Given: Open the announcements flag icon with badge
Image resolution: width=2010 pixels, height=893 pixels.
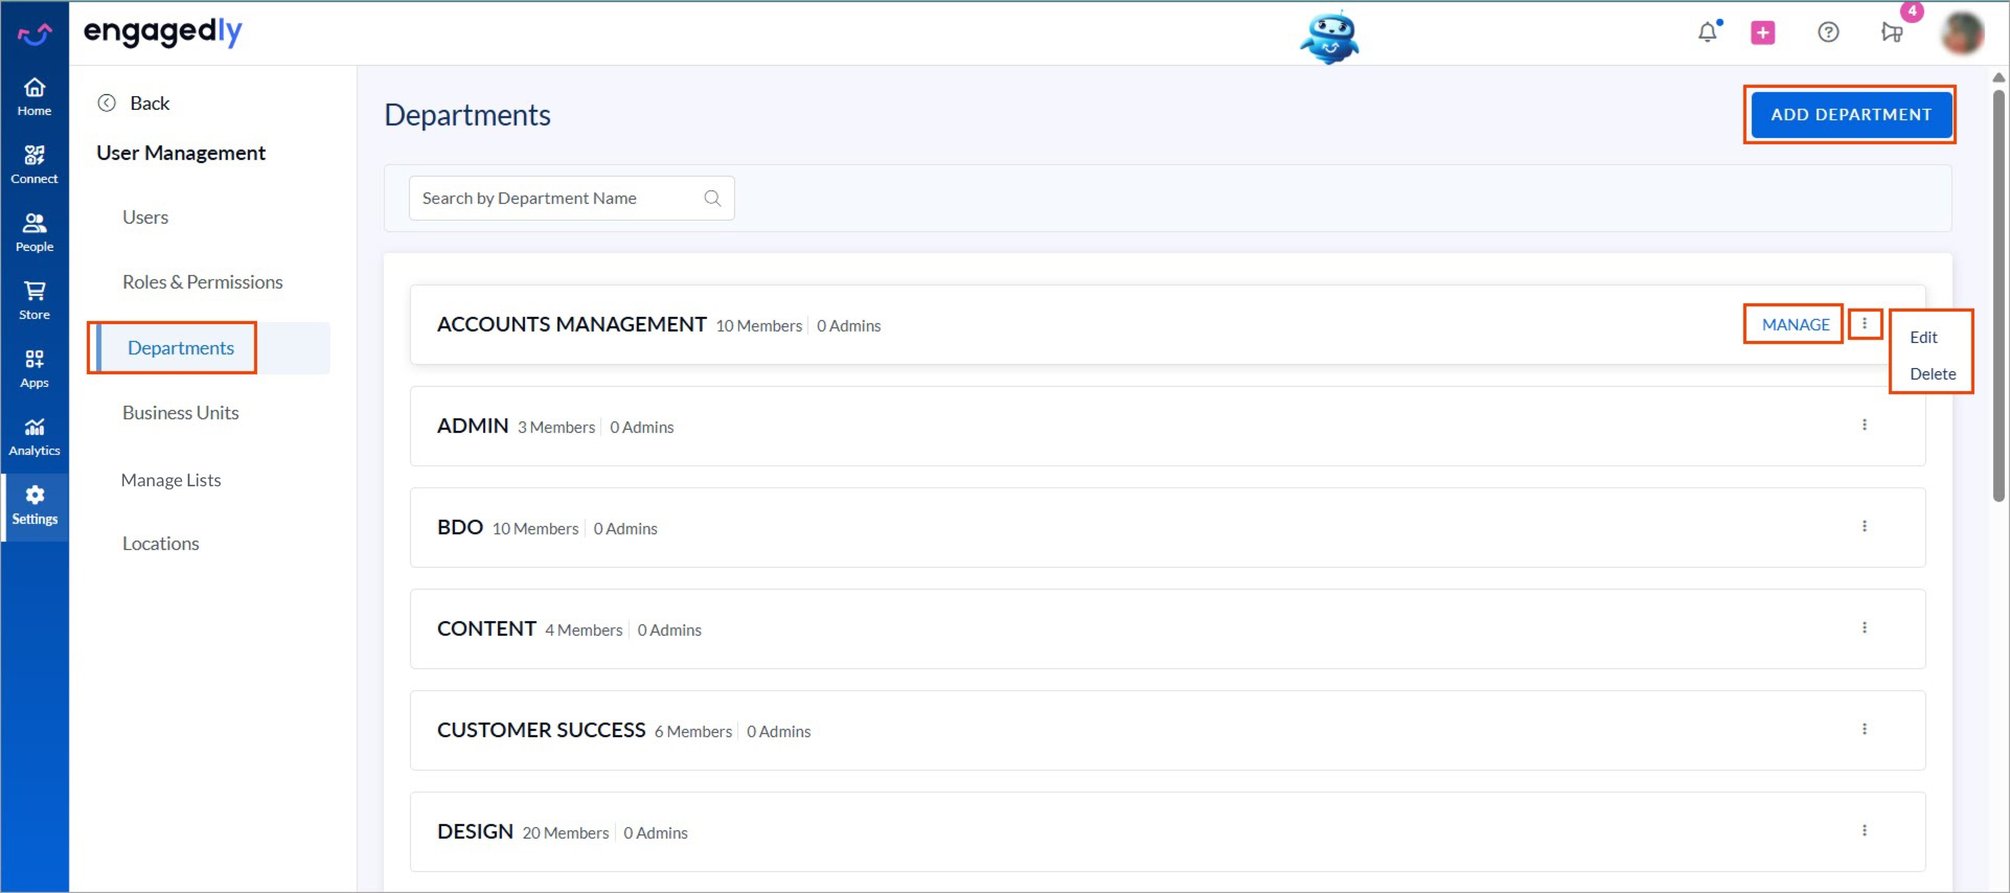Looking at the screenshot, I should click(x=1892, y=32).
